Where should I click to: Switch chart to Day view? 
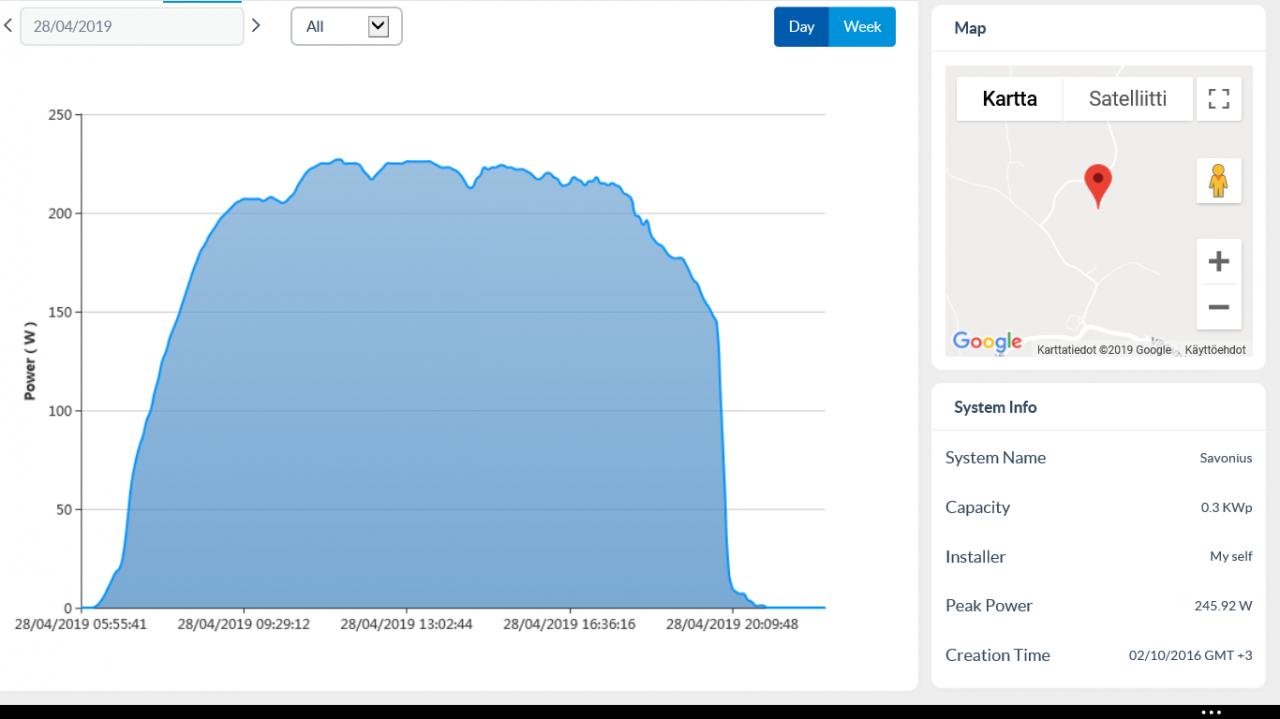[801, 27]
